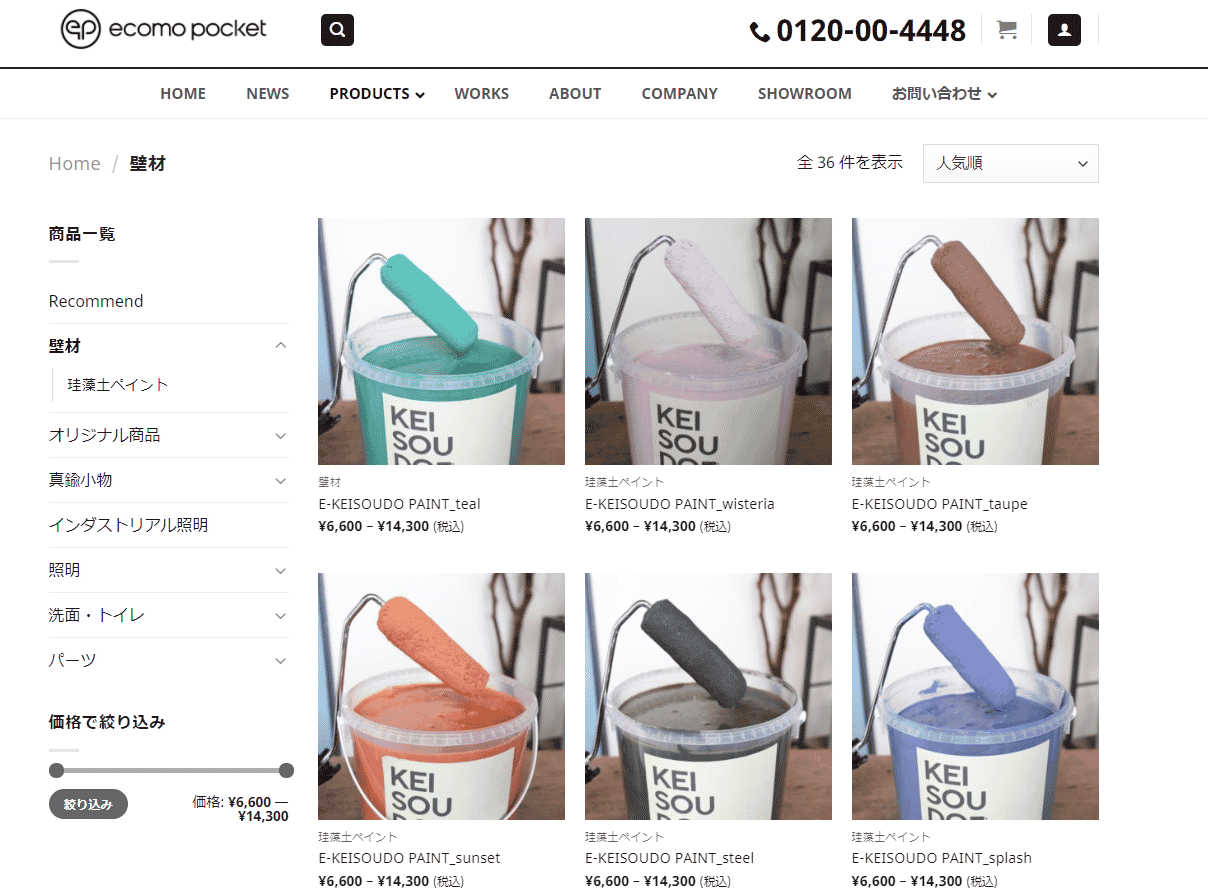The width and height of the screenshot is (1208, 888).
Task: Collapse the 壁材 category chevron
Action: tap(280, 346)
